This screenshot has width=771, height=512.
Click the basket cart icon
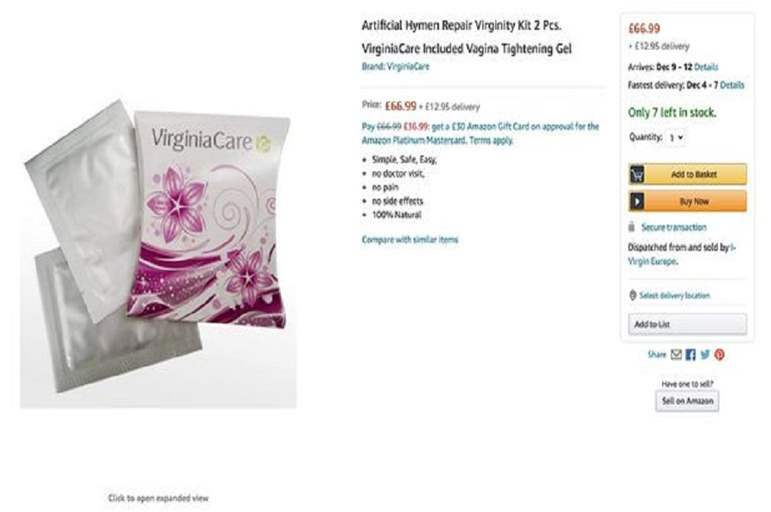[x=637, y=174]
